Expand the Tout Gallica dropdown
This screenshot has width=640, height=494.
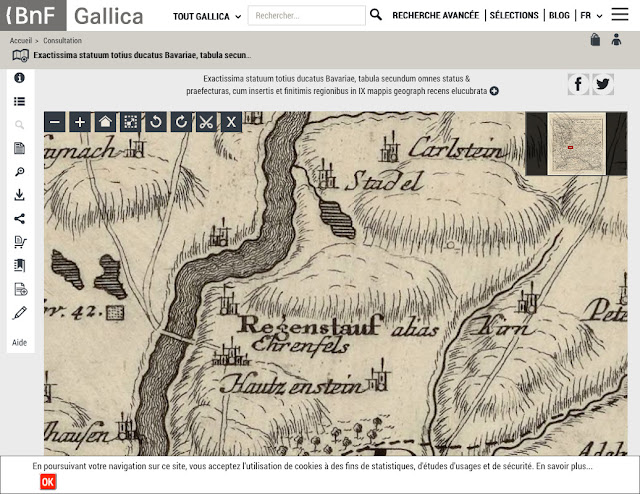[207, 16]
